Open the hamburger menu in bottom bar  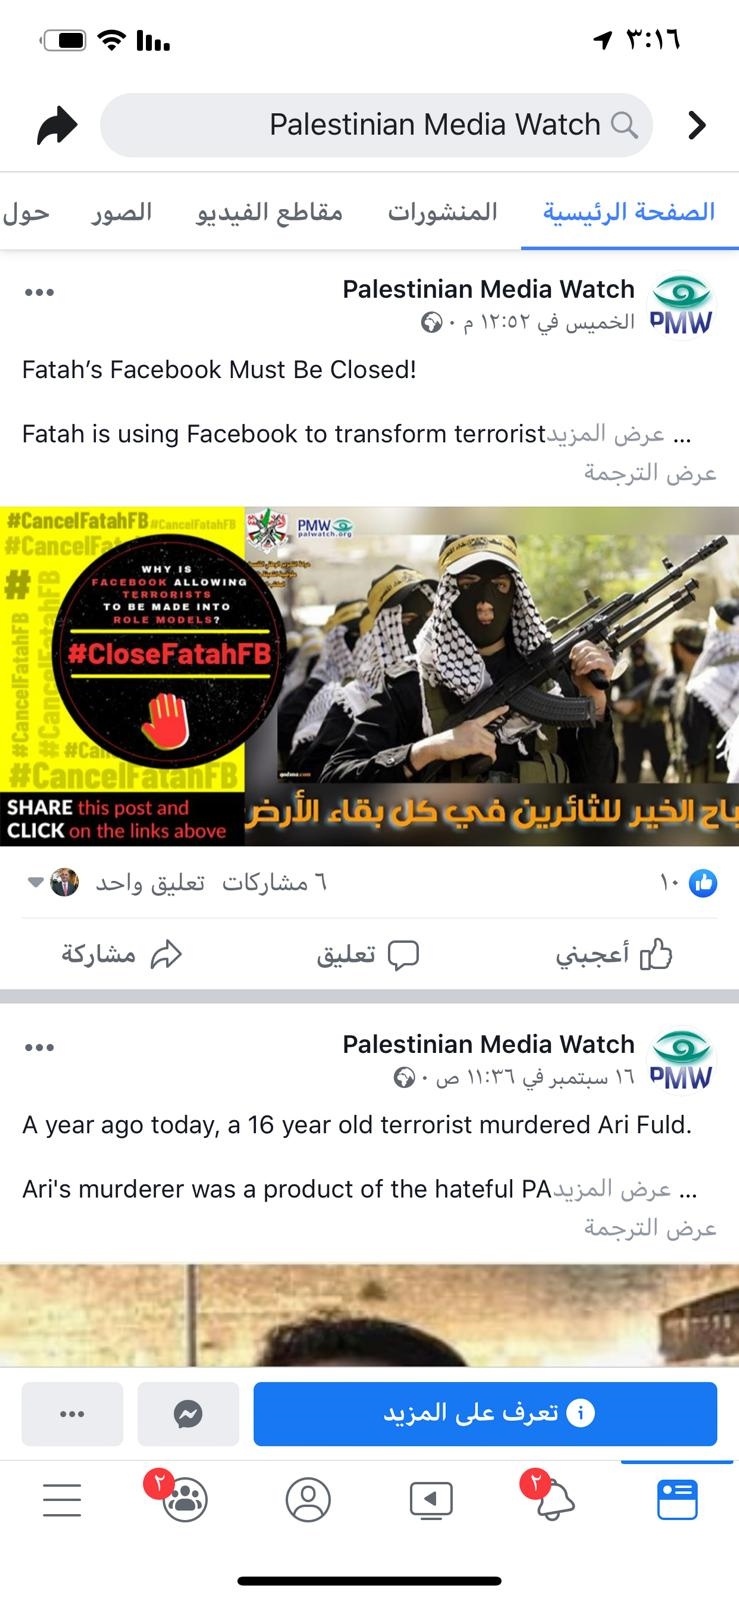tap(62, 1500)
